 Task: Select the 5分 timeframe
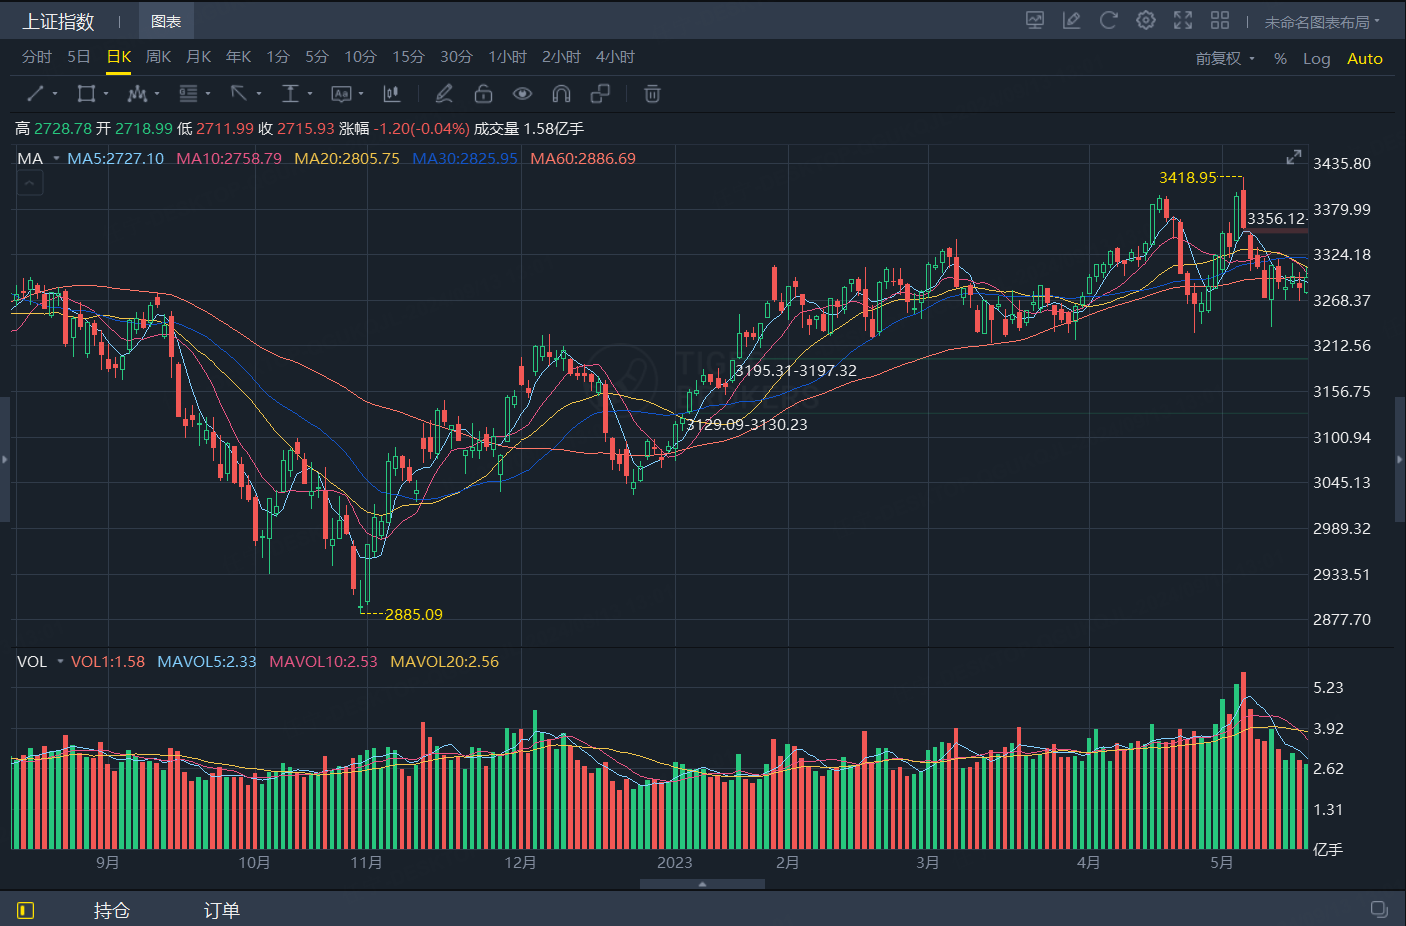(x=317, y=57)
